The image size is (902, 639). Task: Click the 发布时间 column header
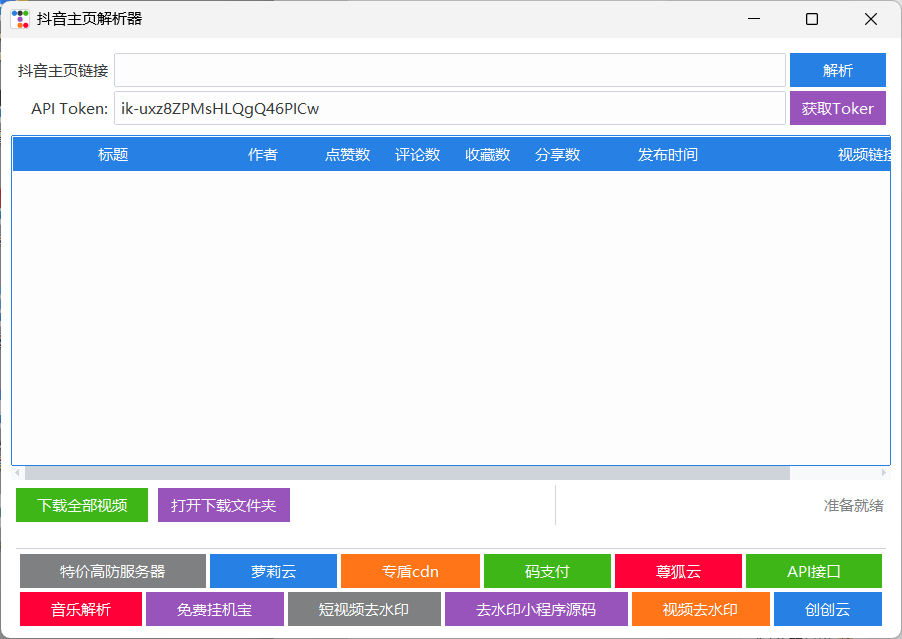[667, 154]
